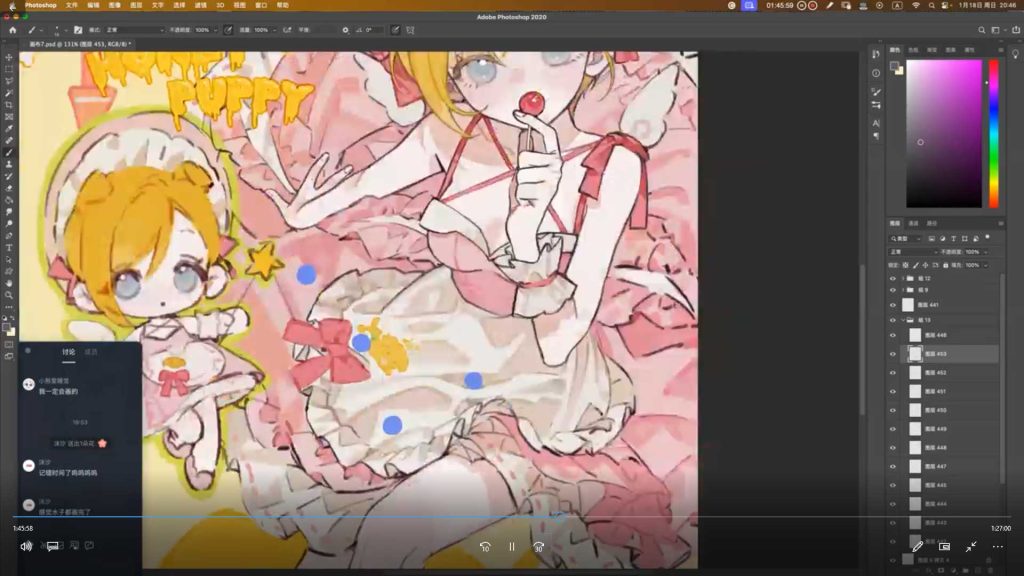Select the Type tool
Screen dimensions: 1024x576
click(x=9, y=247)
